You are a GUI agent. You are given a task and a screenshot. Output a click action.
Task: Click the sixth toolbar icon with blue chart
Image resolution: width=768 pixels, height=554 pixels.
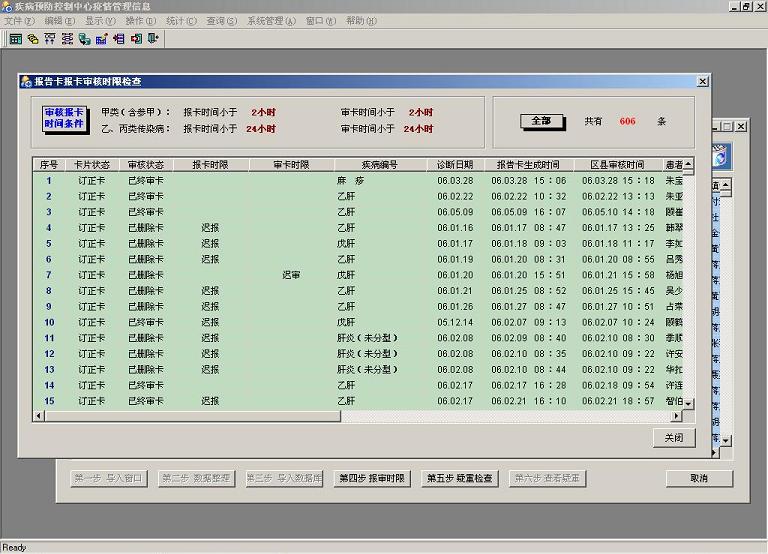pyautogui.click(x=101, y=39)
